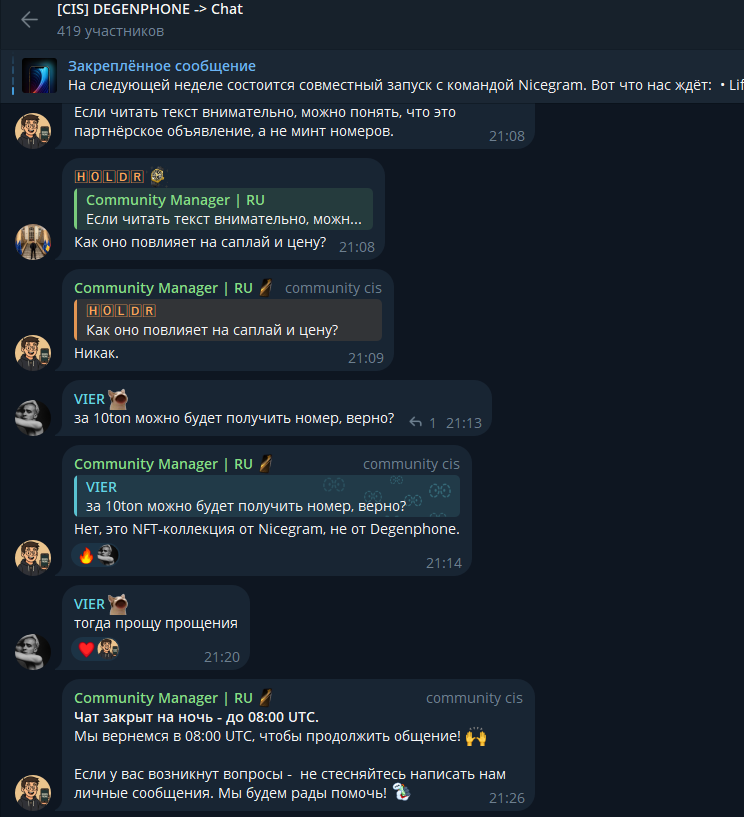Viewport: 744px width, 817px height.
Task: Jump to quoted VIER message about 10ton
Action: click(267, 496)
